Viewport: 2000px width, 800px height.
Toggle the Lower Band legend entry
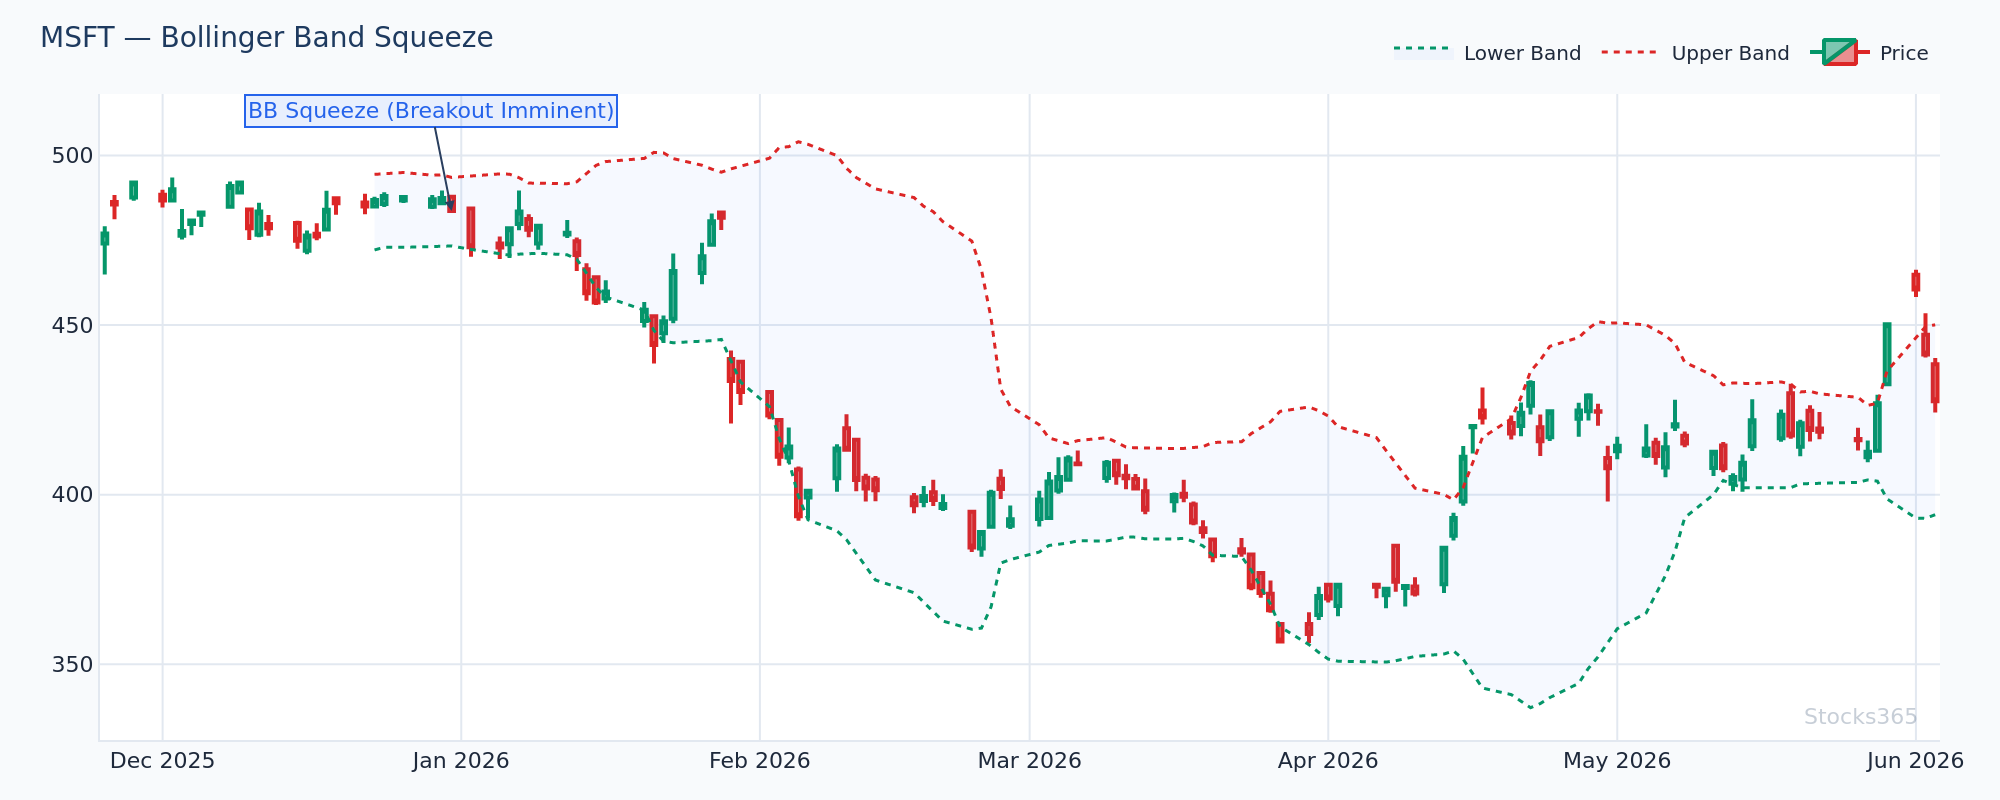(1487, 53)
